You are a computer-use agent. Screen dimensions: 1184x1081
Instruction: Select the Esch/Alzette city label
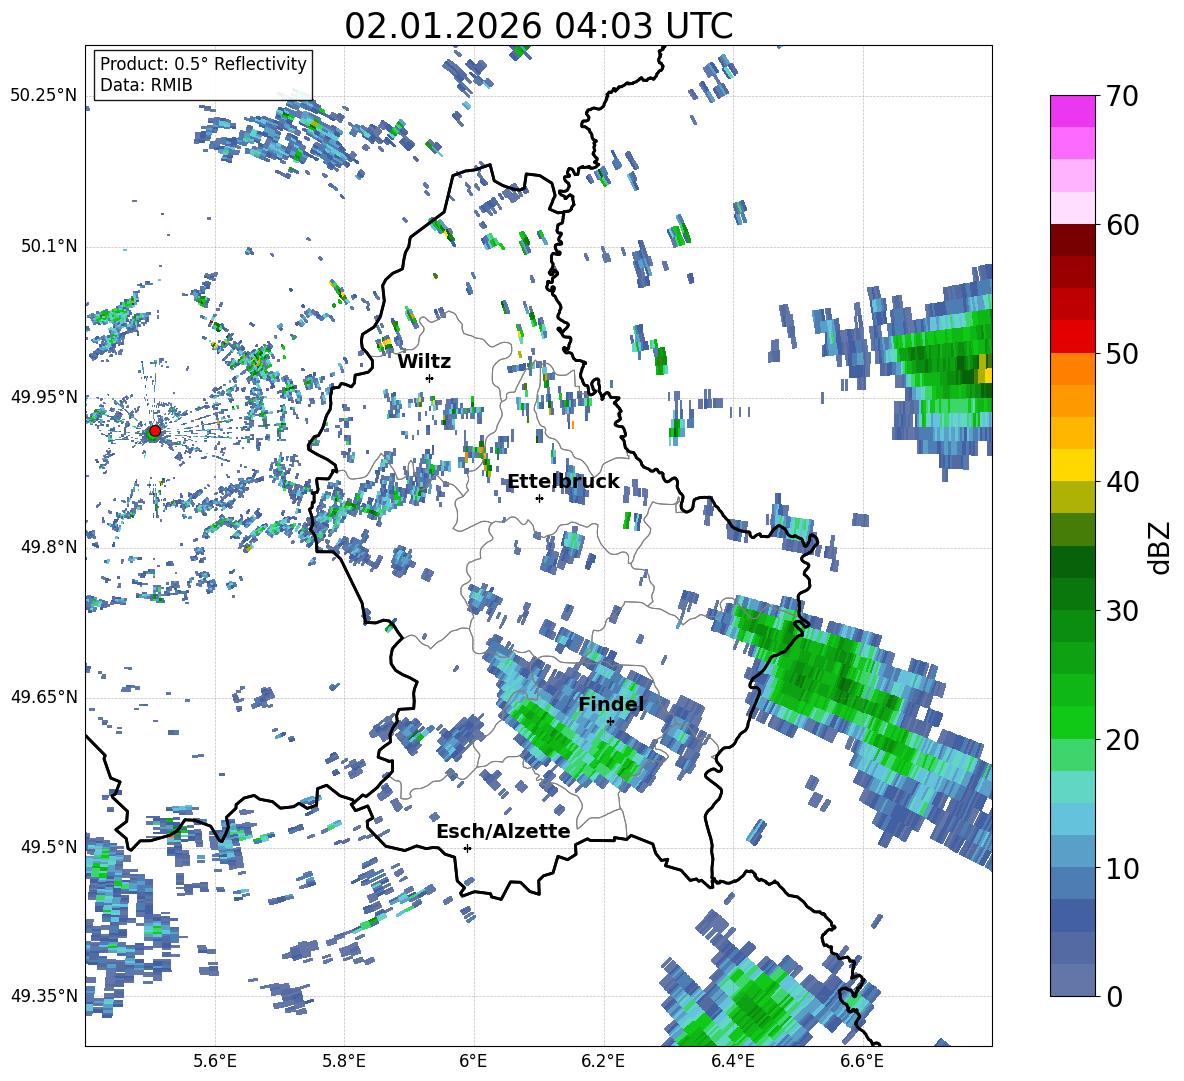pos(503,832)
